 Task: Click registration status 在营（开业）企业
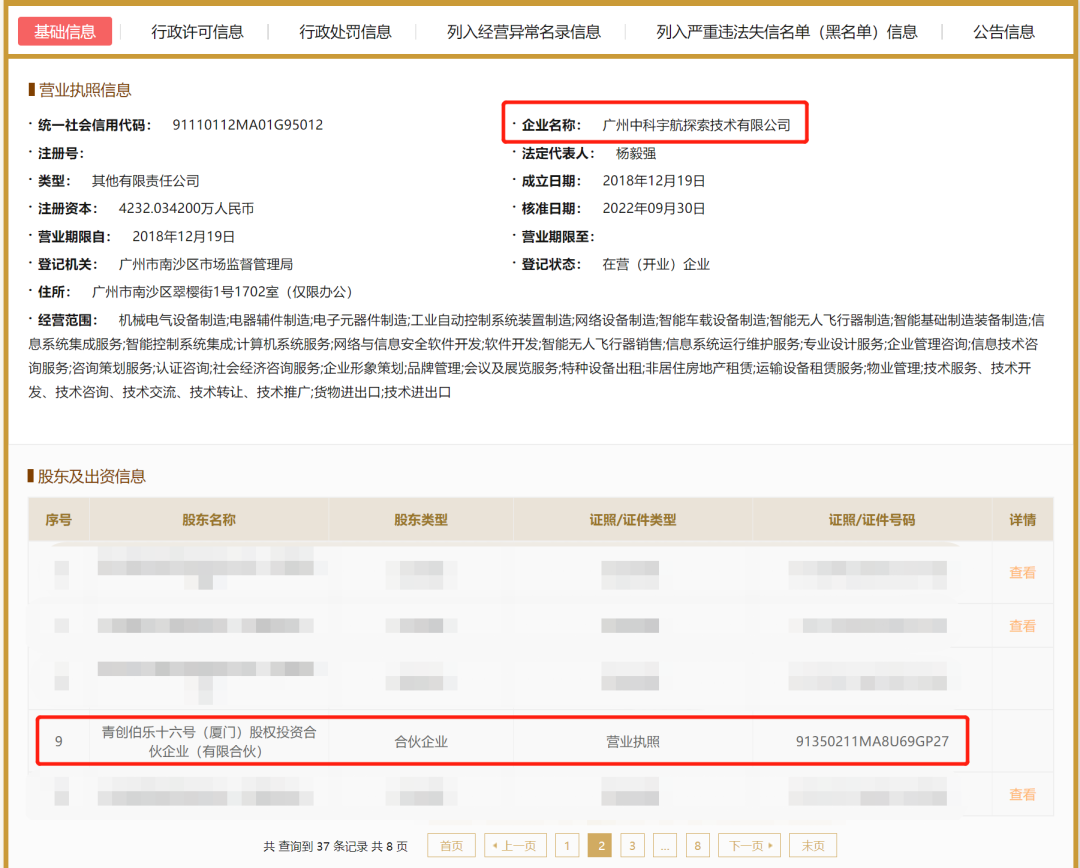[x=656, y=264]
